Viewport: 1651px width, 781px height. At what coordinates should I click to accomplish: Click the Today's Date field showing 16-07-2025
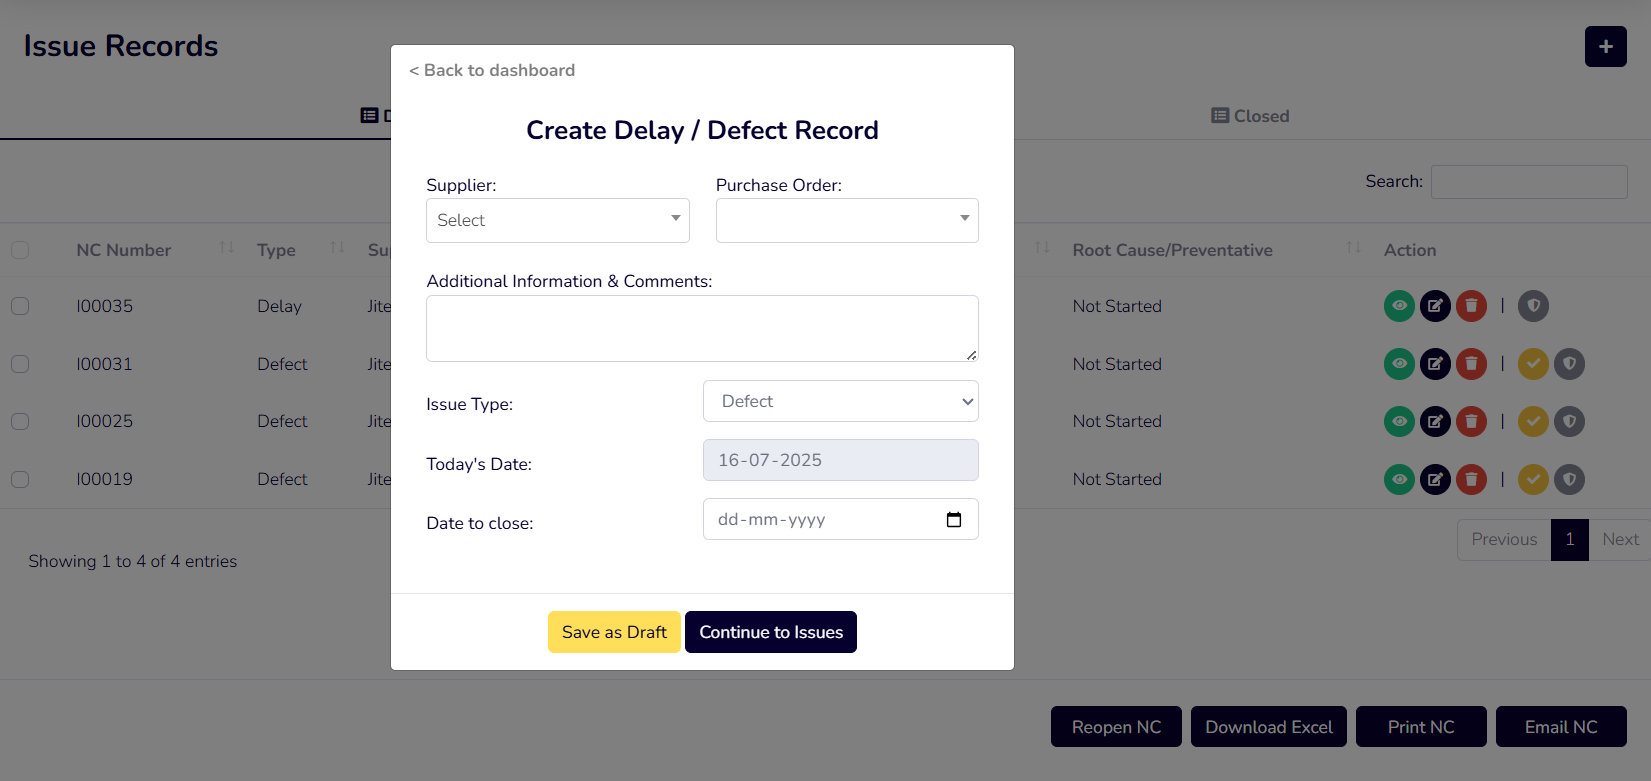pos(841,460)
